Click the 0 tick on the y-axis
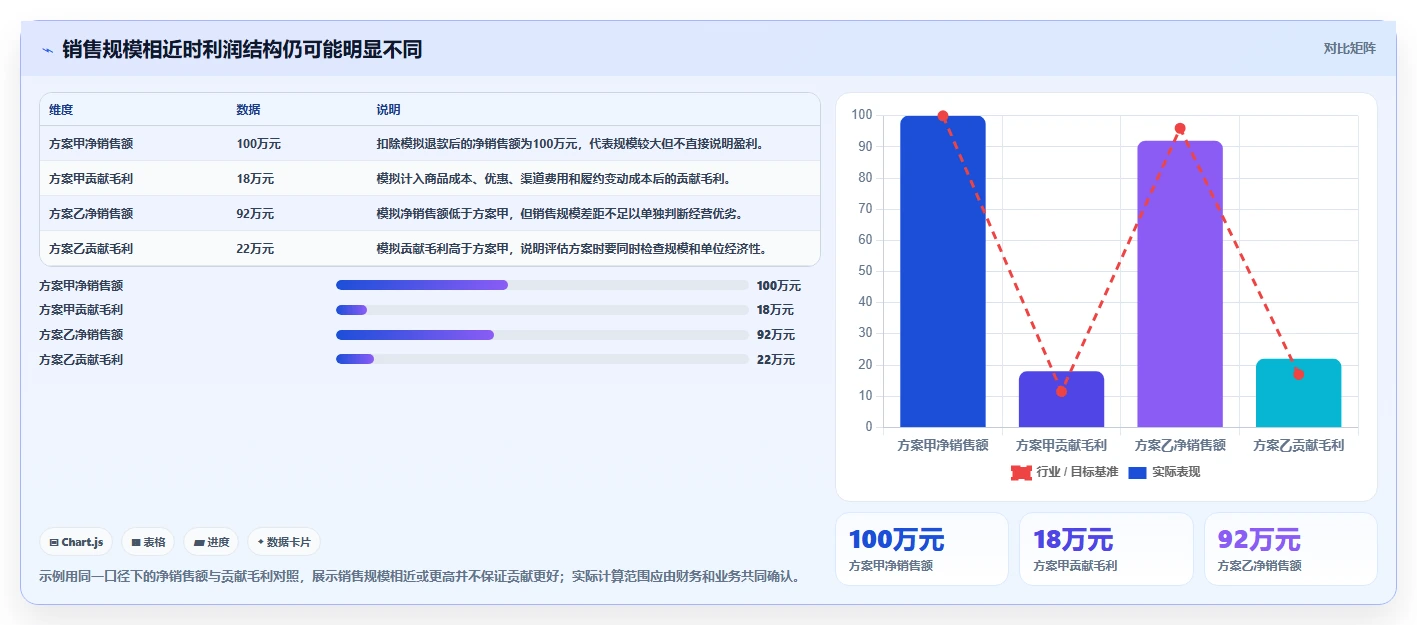 pyautogui.click(x=869, y=427)
